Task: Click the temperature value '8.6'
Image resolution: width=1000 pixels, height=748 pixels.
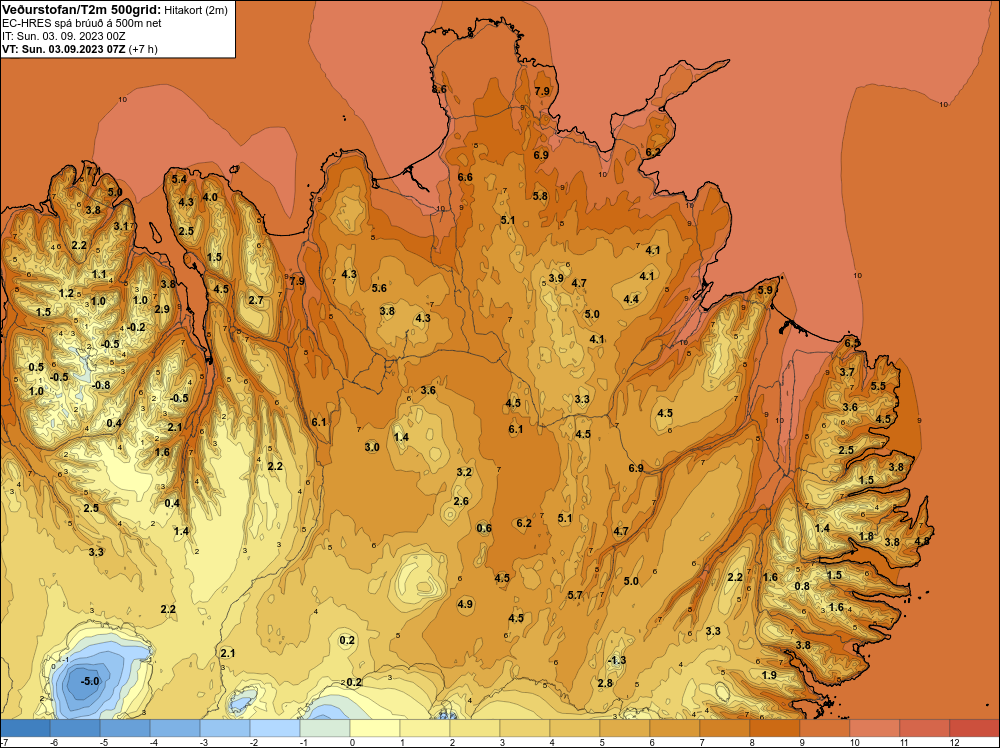Action: 439,89
